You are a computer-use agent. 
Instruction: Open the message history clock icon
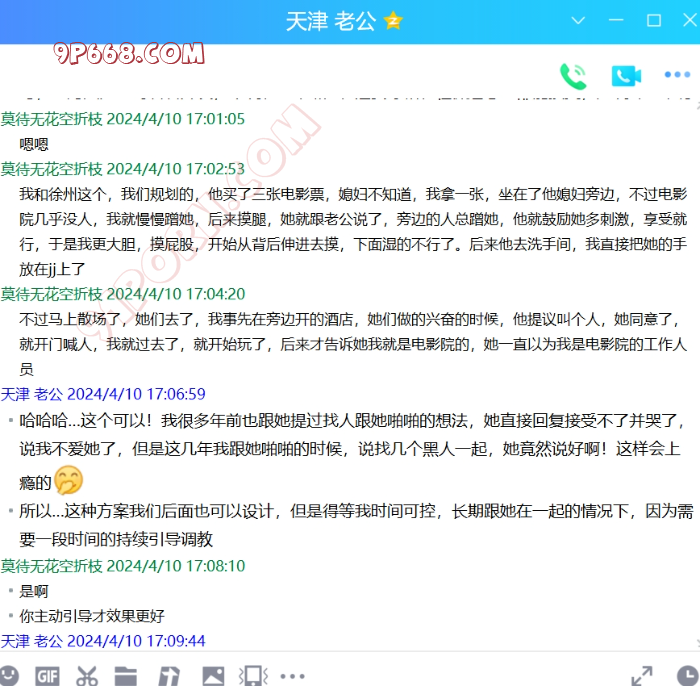687,675
